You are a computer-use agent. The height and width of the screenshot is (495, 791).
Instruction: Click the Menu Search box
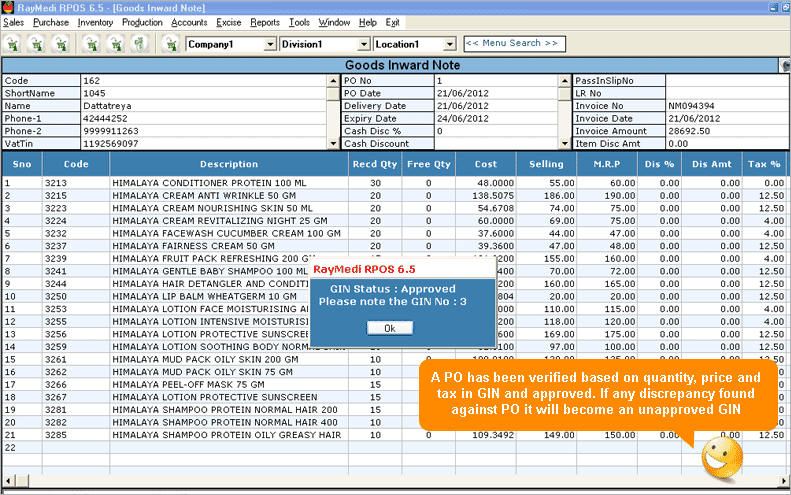pos(514,44)
